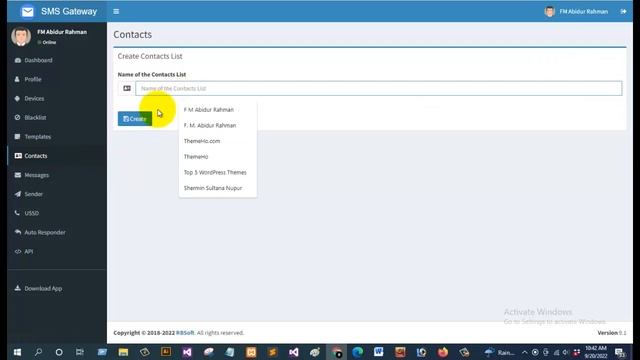
Task: Open the Blacklist sidebar item
Action: point(57,118)
